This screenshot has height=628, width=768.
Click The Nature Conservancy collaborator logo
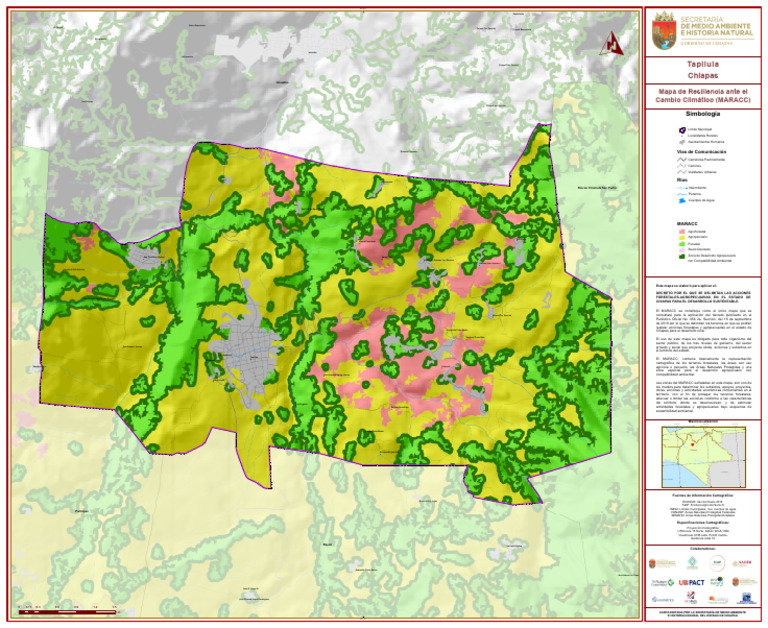pos(663,582)
